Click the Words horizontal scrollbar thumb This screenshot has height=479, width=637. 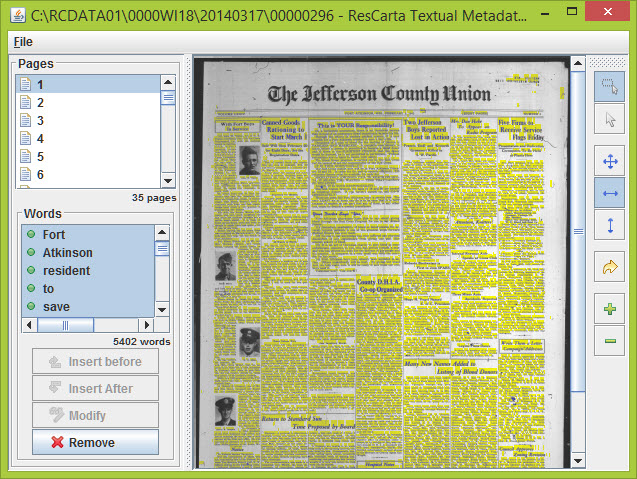click(x=65, y=325)
